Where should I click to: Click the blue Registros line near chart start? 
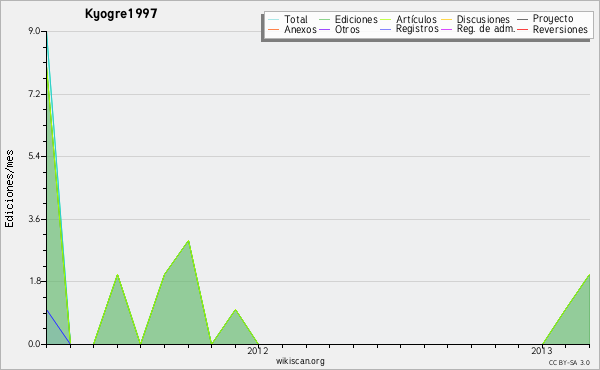[x=59, y=327]
